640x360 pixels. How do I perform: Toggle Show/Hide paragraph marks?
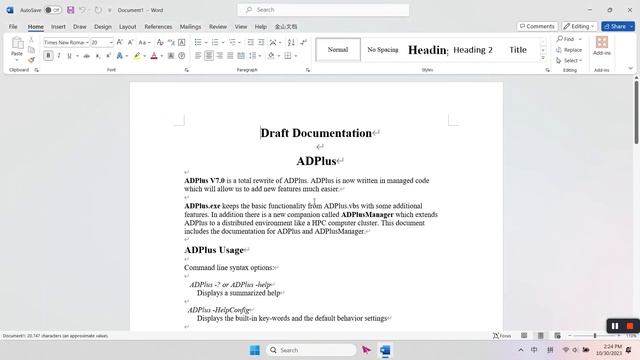click(303, 42)
